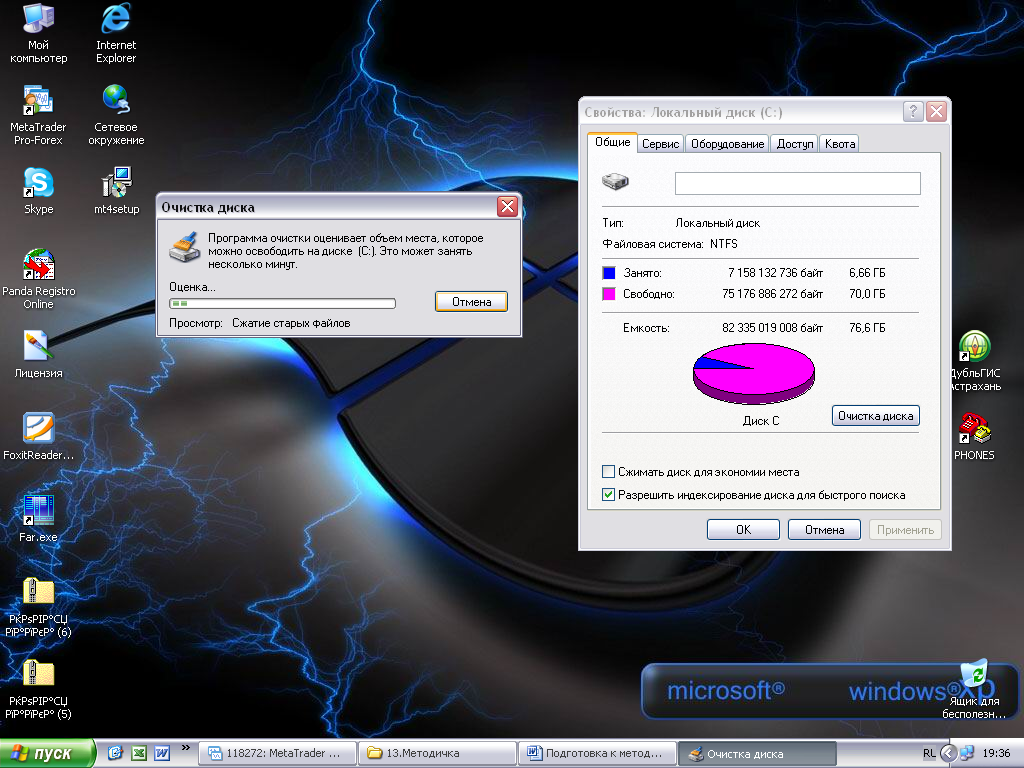
Task: Click the Очистка диска button in Properties
Action: [x=875, y=416]
